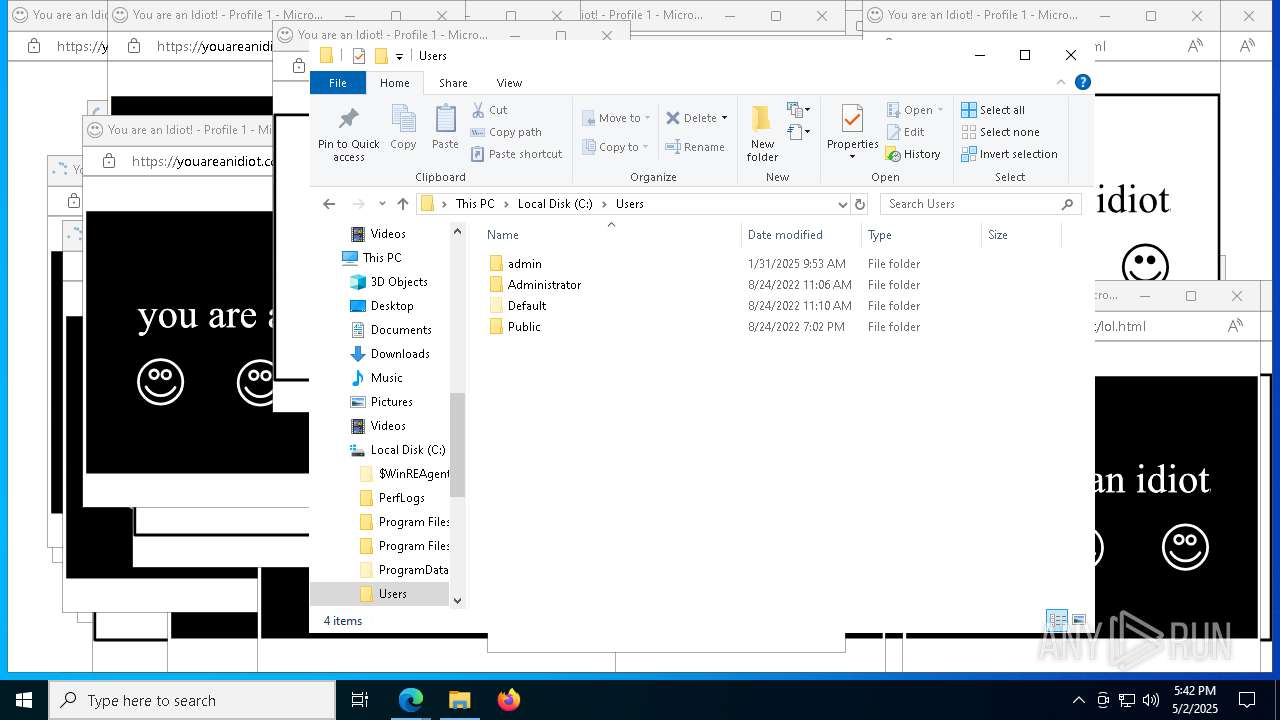Click Edit in Open group
Screen dimensions: 1280x720
905,132
